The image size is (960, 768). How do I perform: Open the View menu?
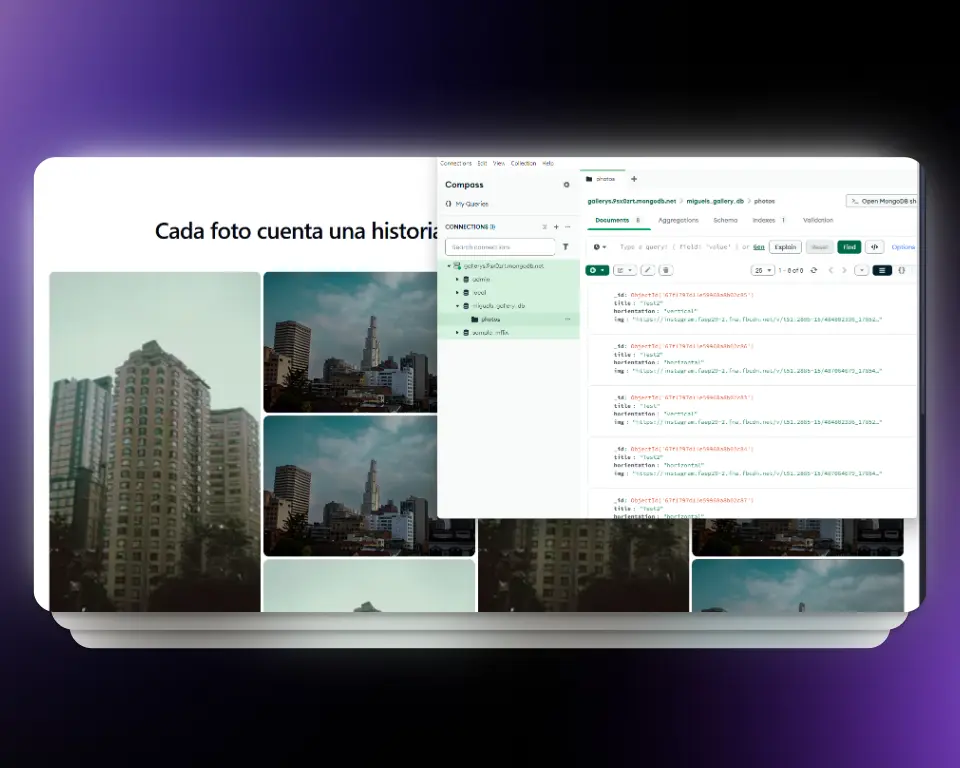[x=499, y=164]
